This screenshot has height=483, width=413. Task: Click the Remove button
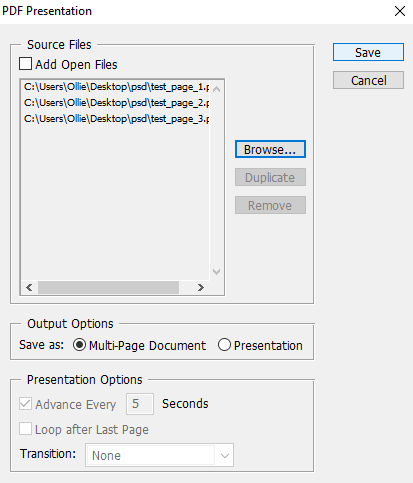click(x=270, y=205)
